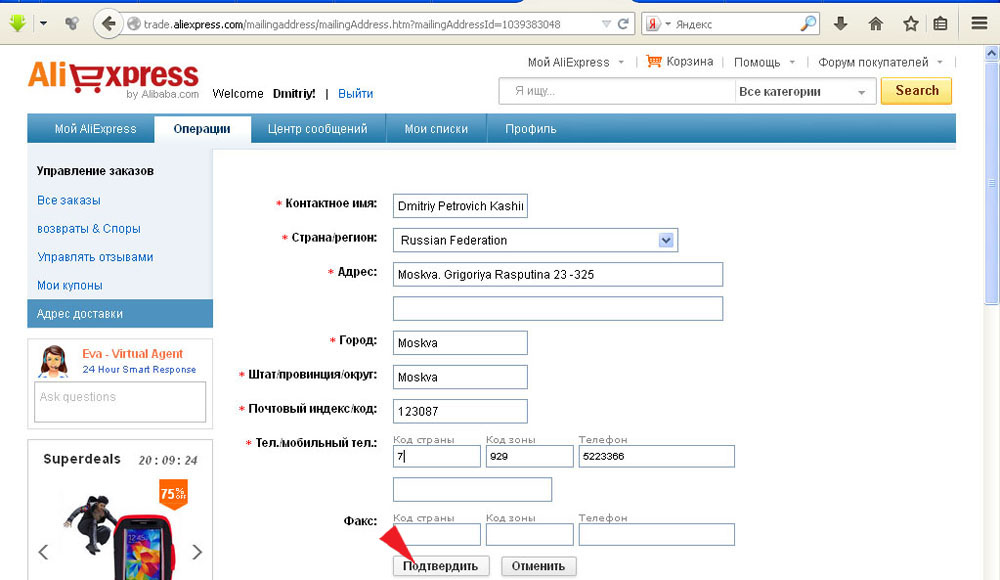This screenshot has width=1000, height=580.
Task: Click the empty mobile phone field below
Action: click(x=473, y=489)
